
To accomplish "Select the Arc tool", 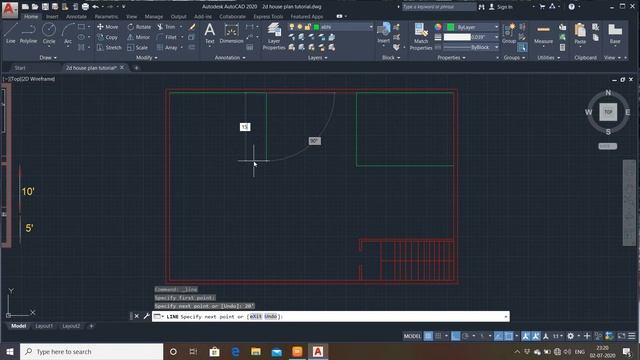I will tap(68, 33).
